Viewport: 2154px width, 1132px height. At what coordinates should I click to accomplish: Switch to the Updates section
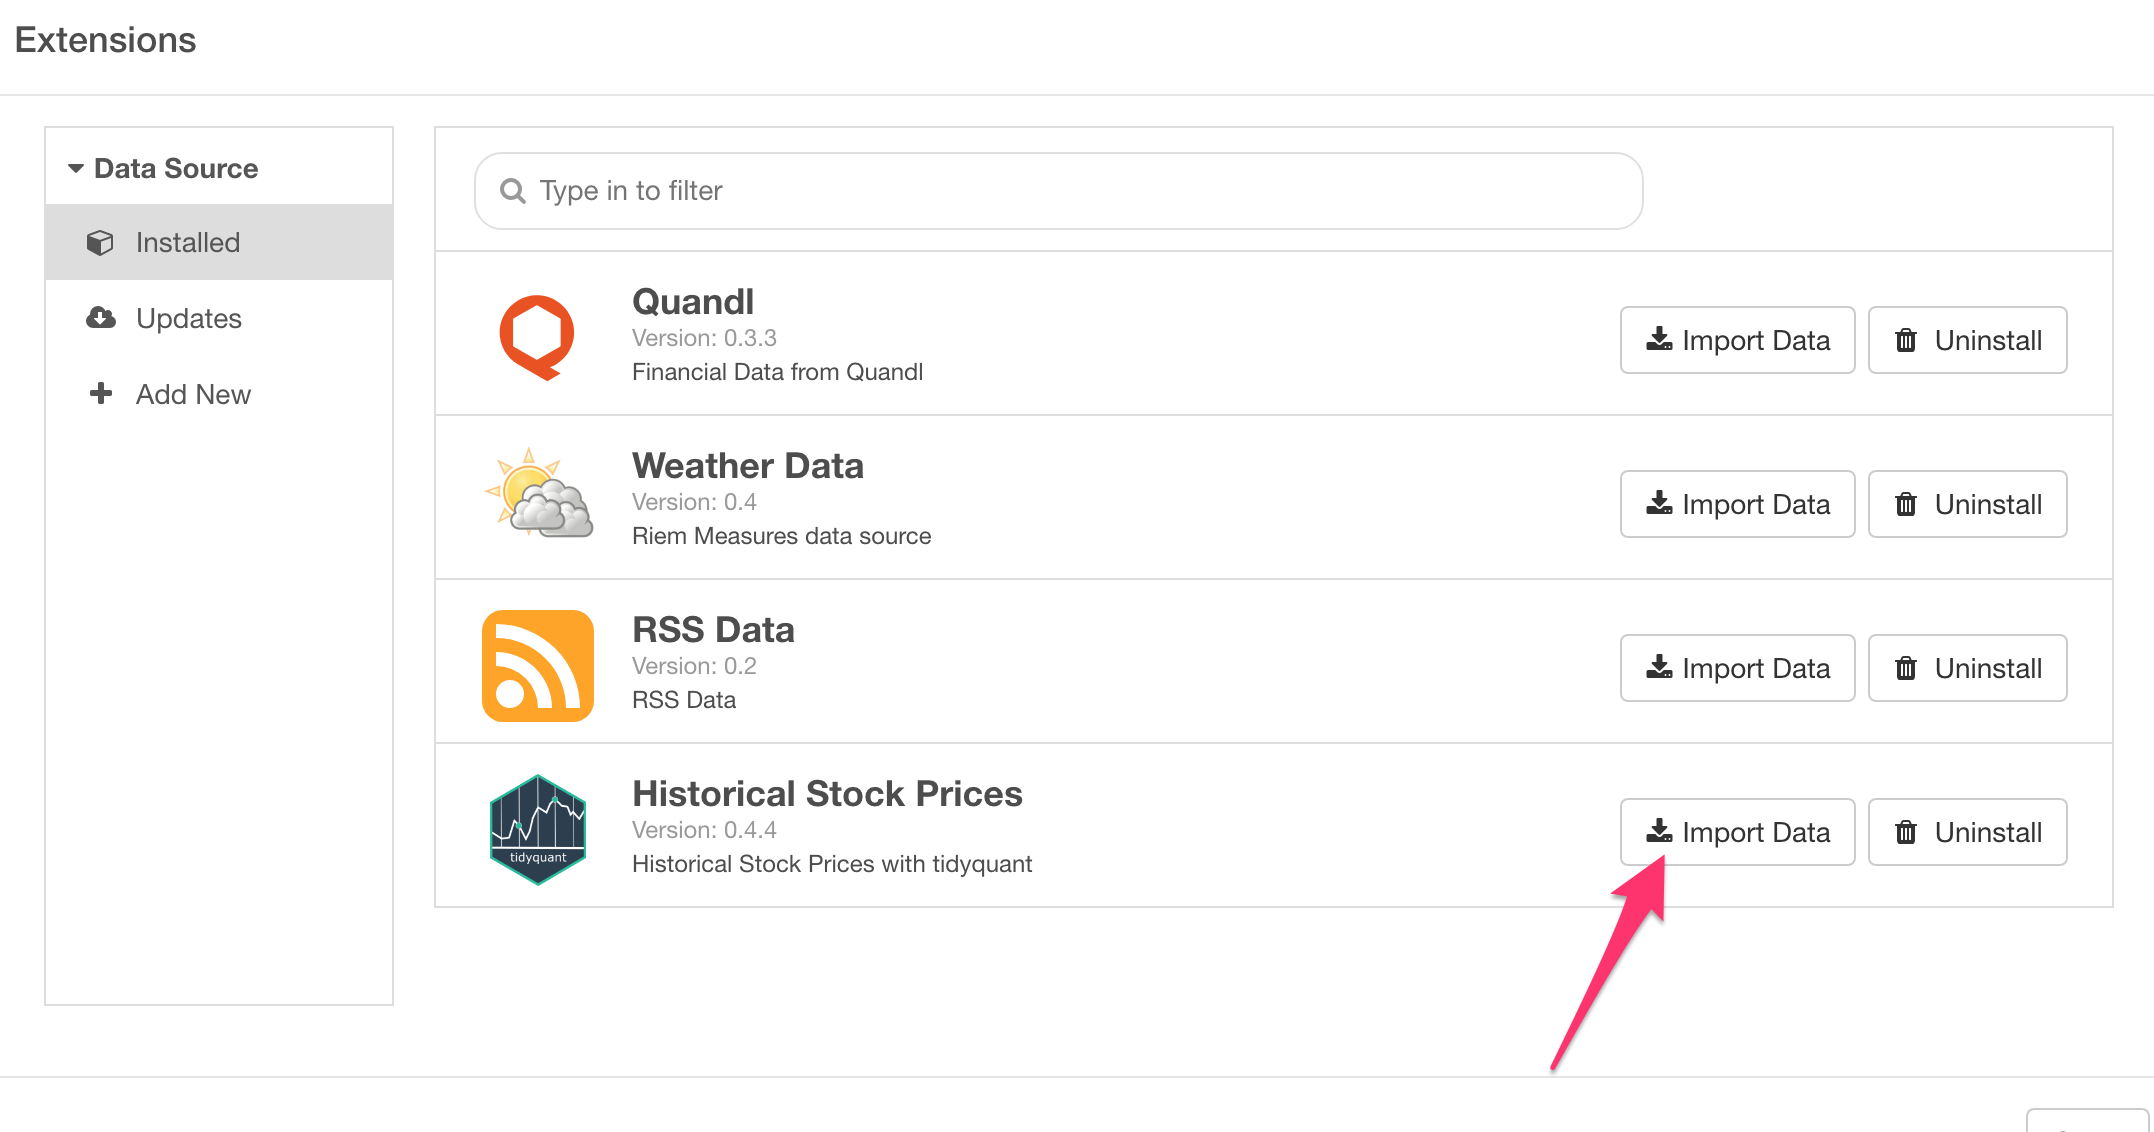[x=189, y=318]
